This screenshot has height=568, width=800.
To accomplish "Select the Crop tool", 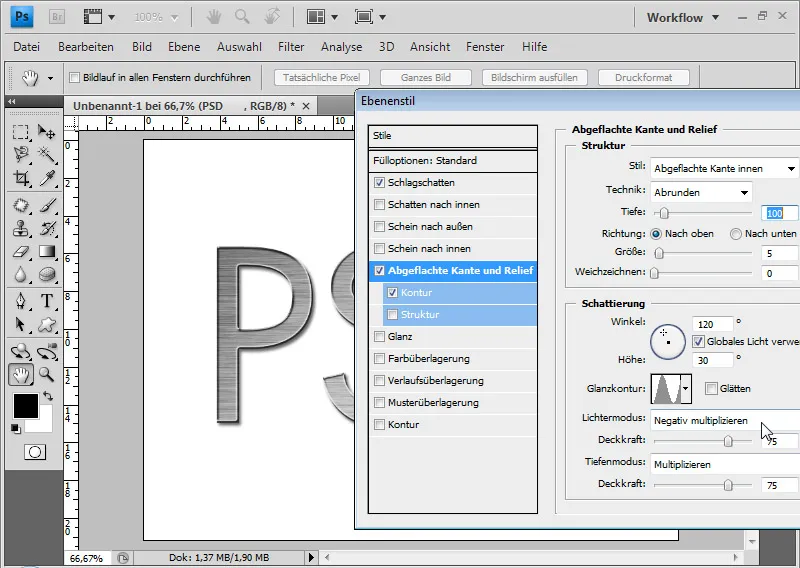I will (21, 178).
